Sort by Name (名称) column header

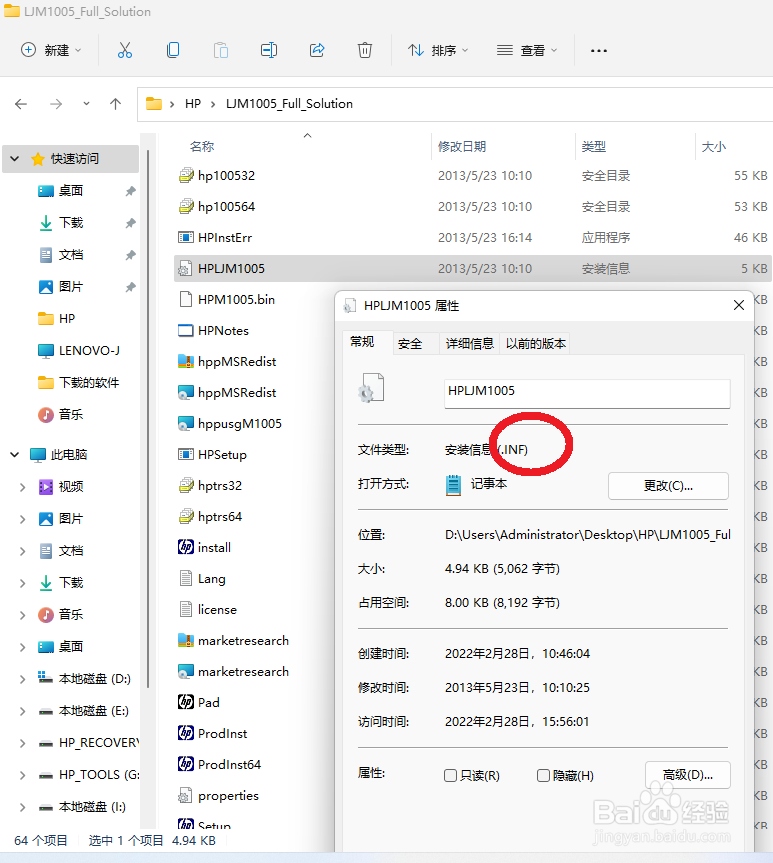coord(203,146)
